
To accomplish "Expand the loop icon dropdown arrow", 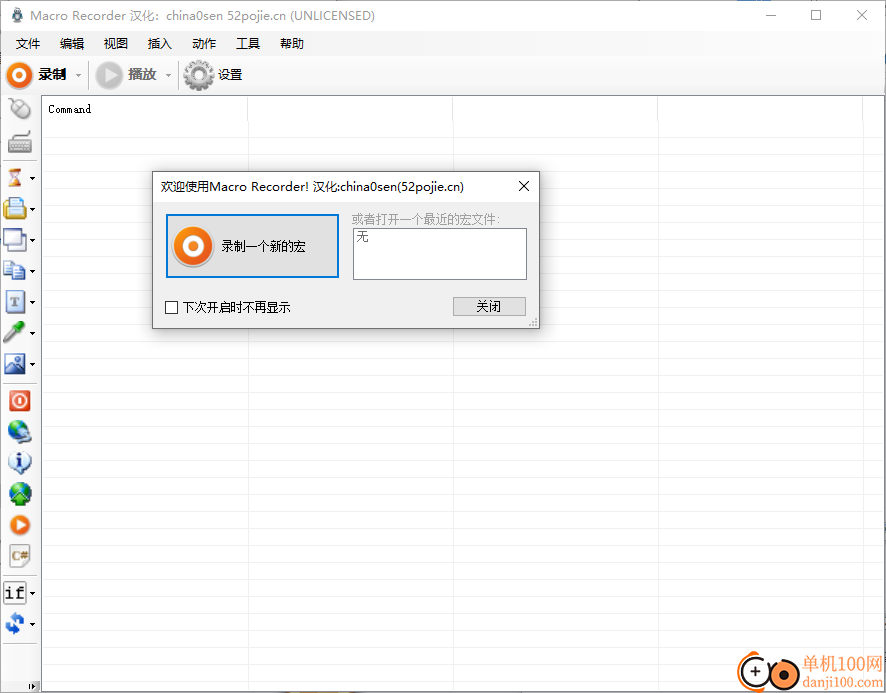I will [33, 625].
